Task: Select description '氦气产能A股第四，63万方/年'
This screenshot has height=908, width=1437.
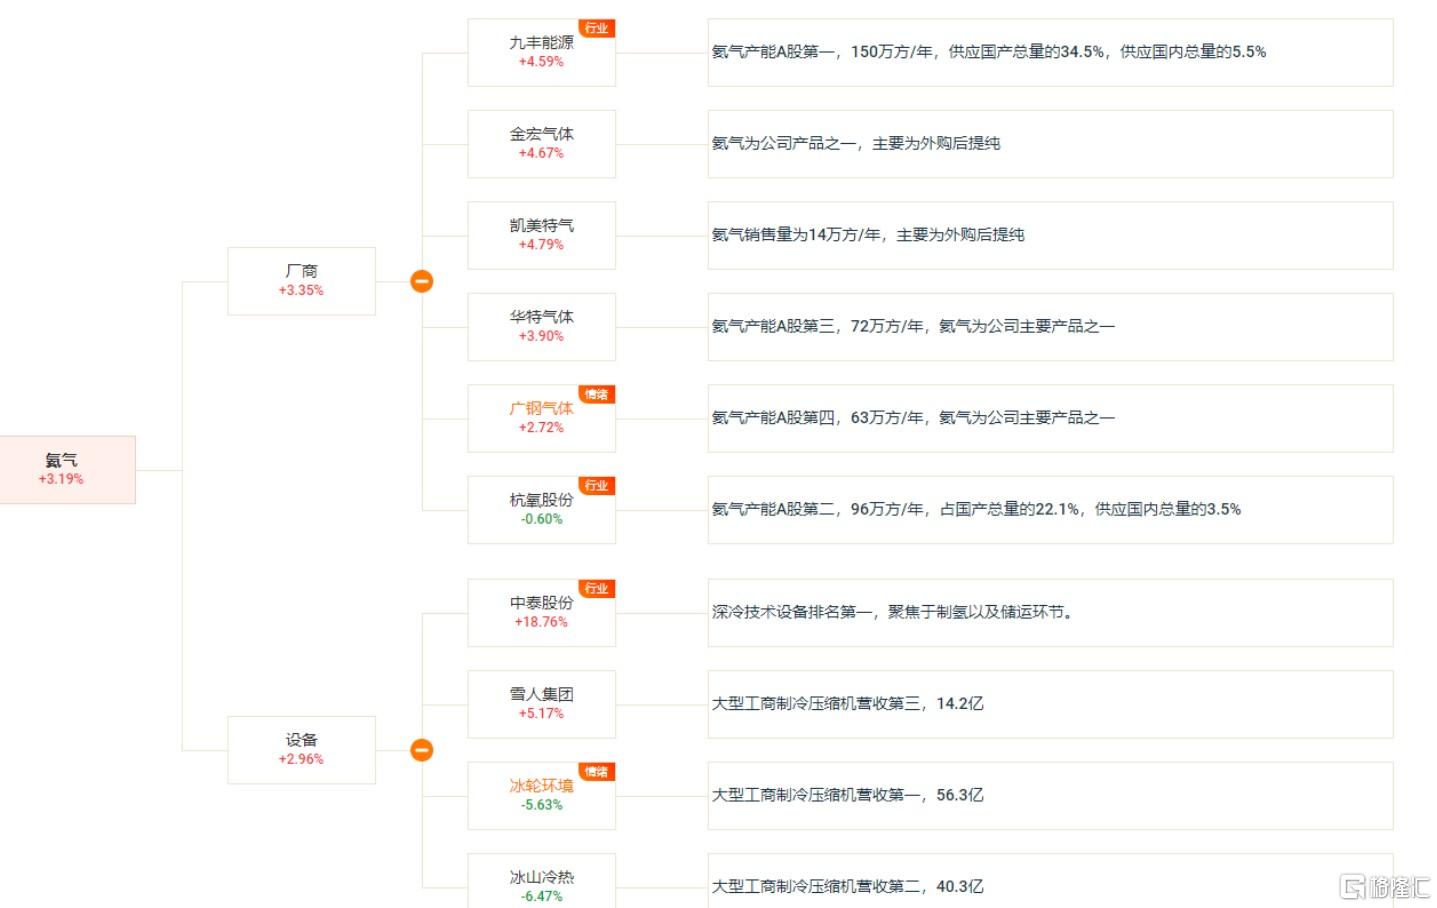Action: pos(1050,418)
